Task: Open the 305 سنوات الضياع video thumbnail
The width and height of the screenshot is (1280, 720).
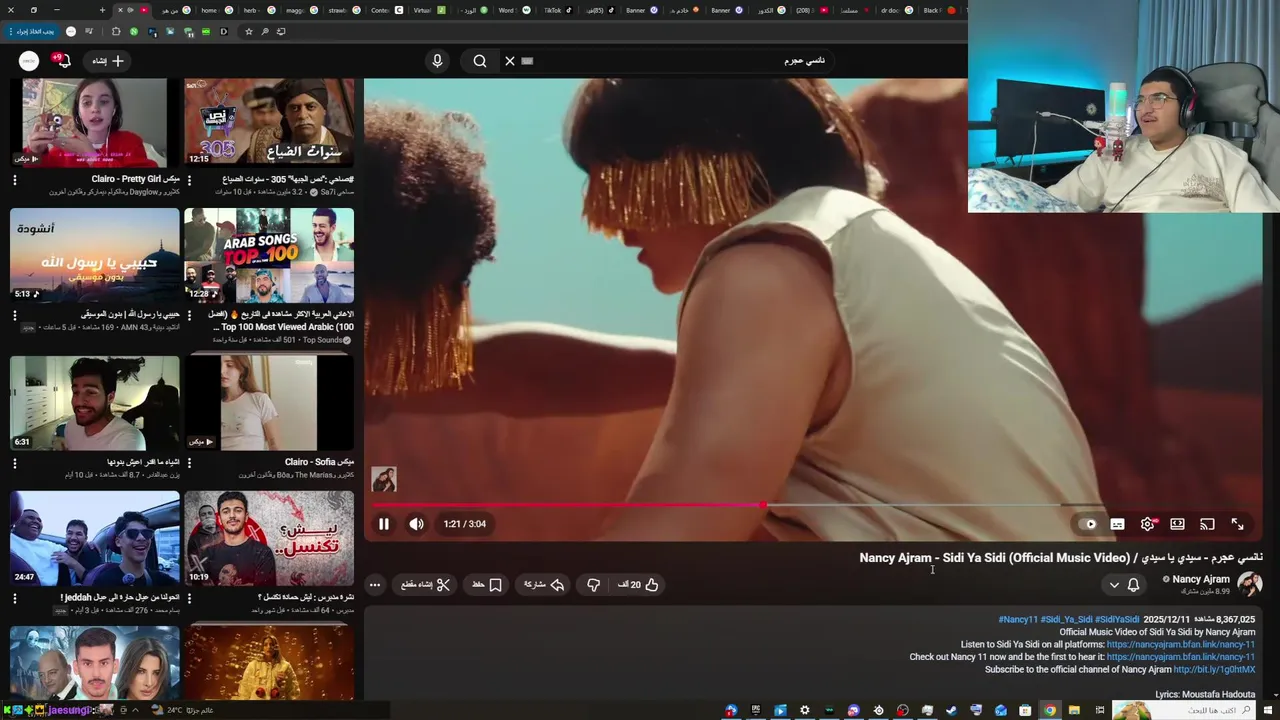Action: click(269, 122)
